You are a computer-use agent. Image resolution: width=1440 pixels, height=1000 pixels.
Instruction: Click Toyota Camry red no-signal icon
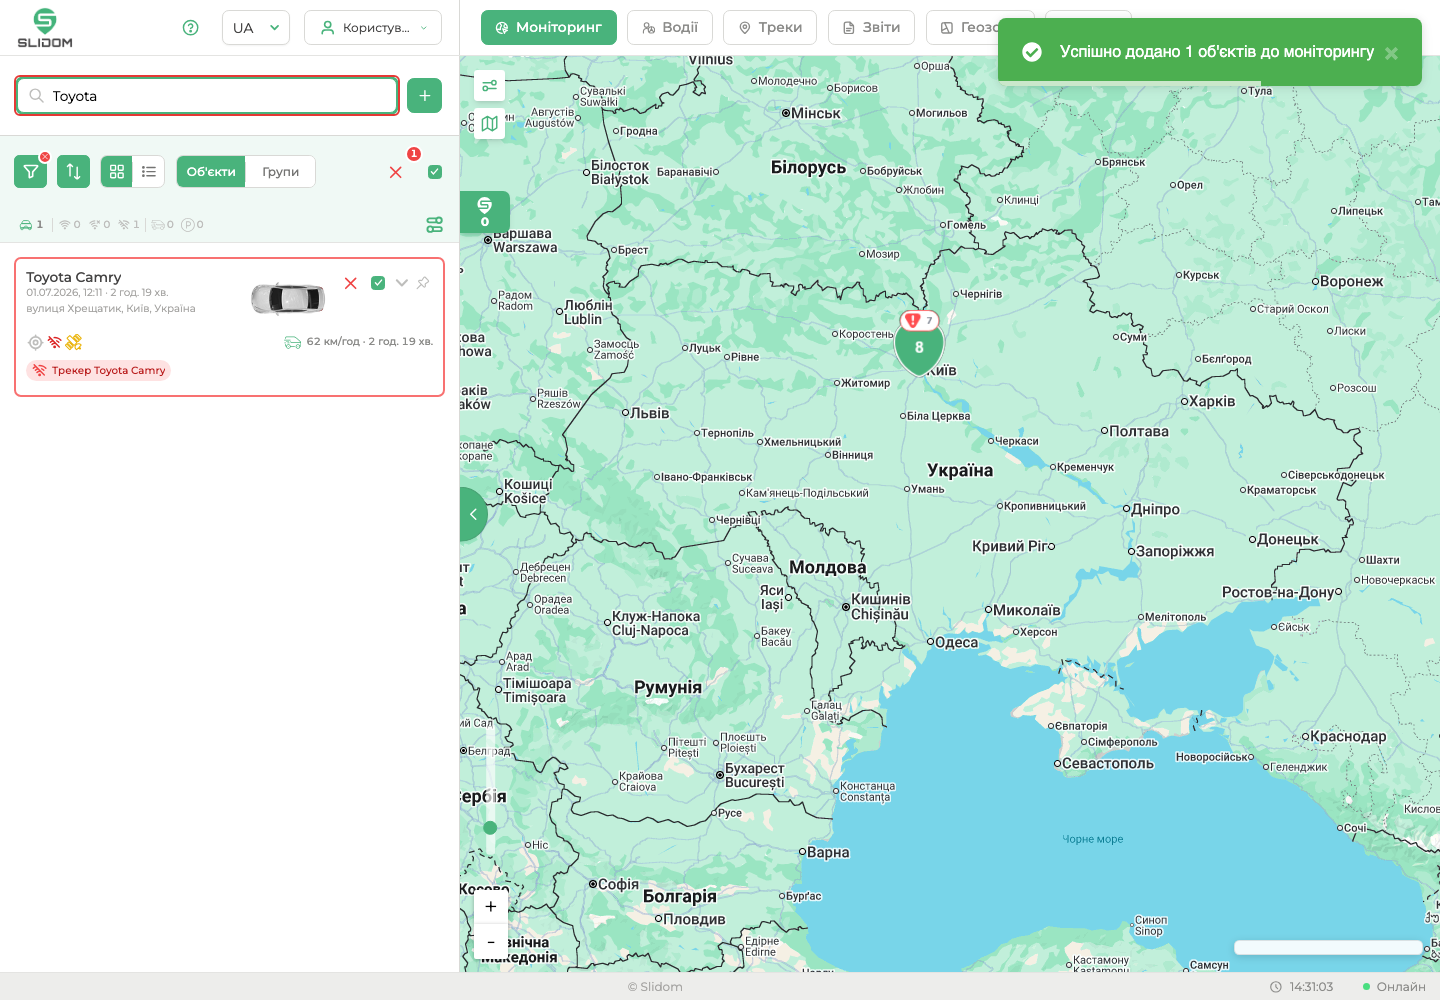coord(54,342)
